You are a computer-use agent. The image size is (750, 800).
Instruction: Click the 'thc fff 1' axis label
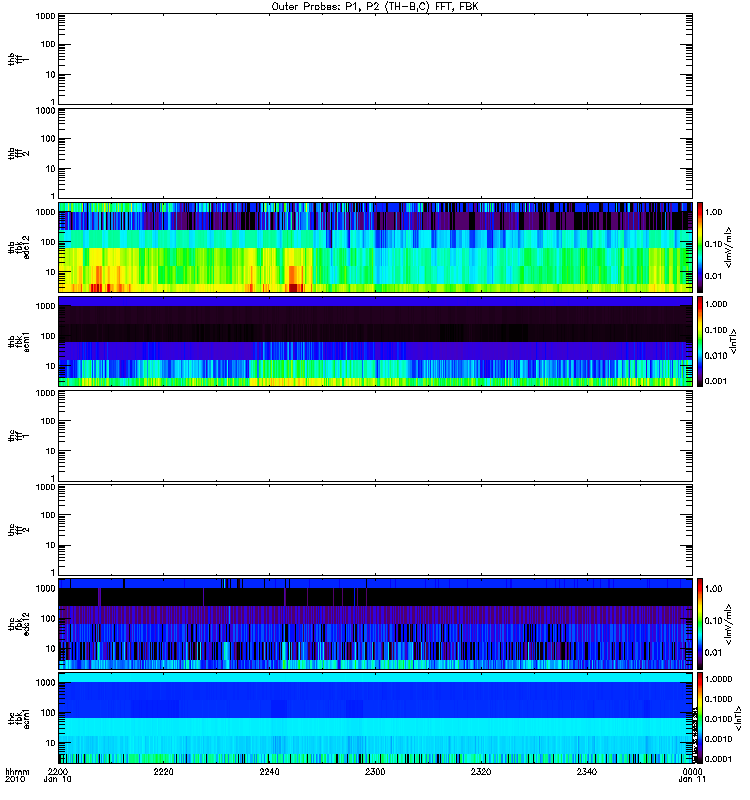coord(18,436)
